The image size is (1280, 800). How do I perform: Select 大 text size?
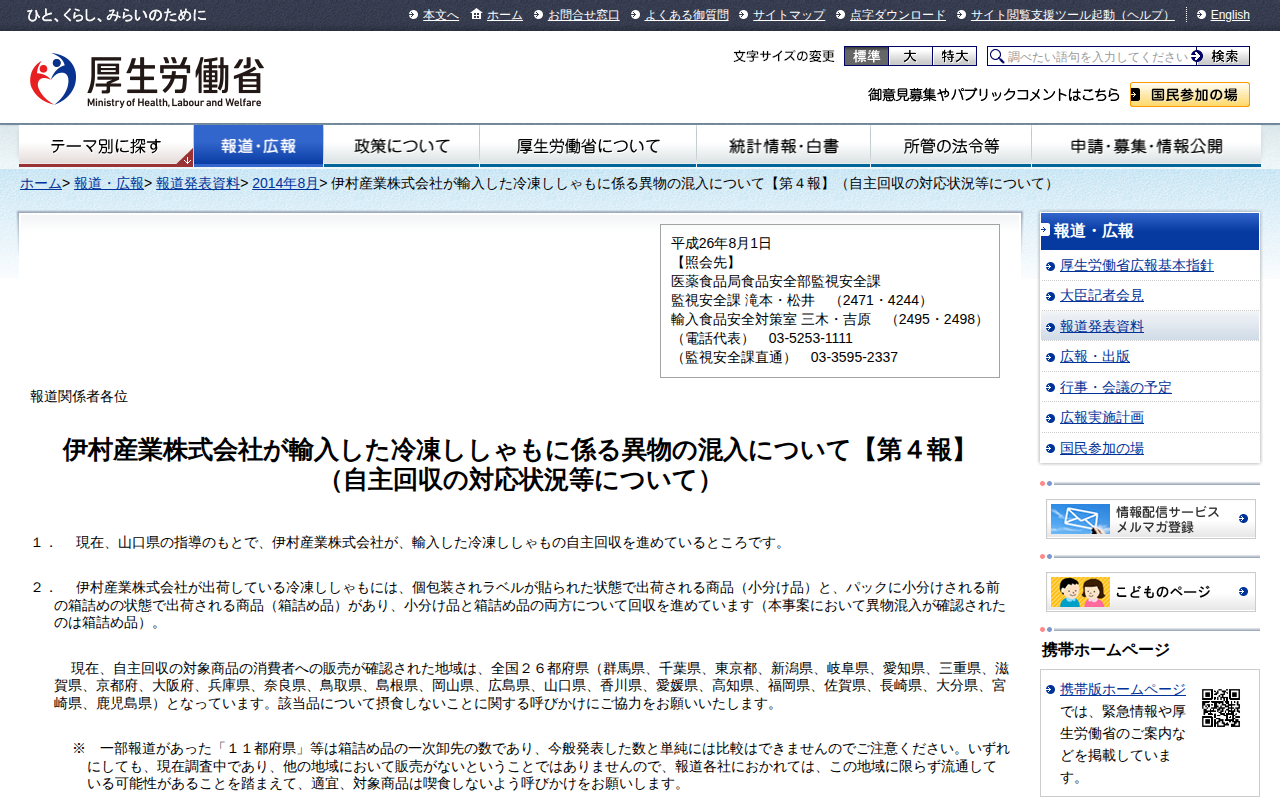tap(910, 56)
